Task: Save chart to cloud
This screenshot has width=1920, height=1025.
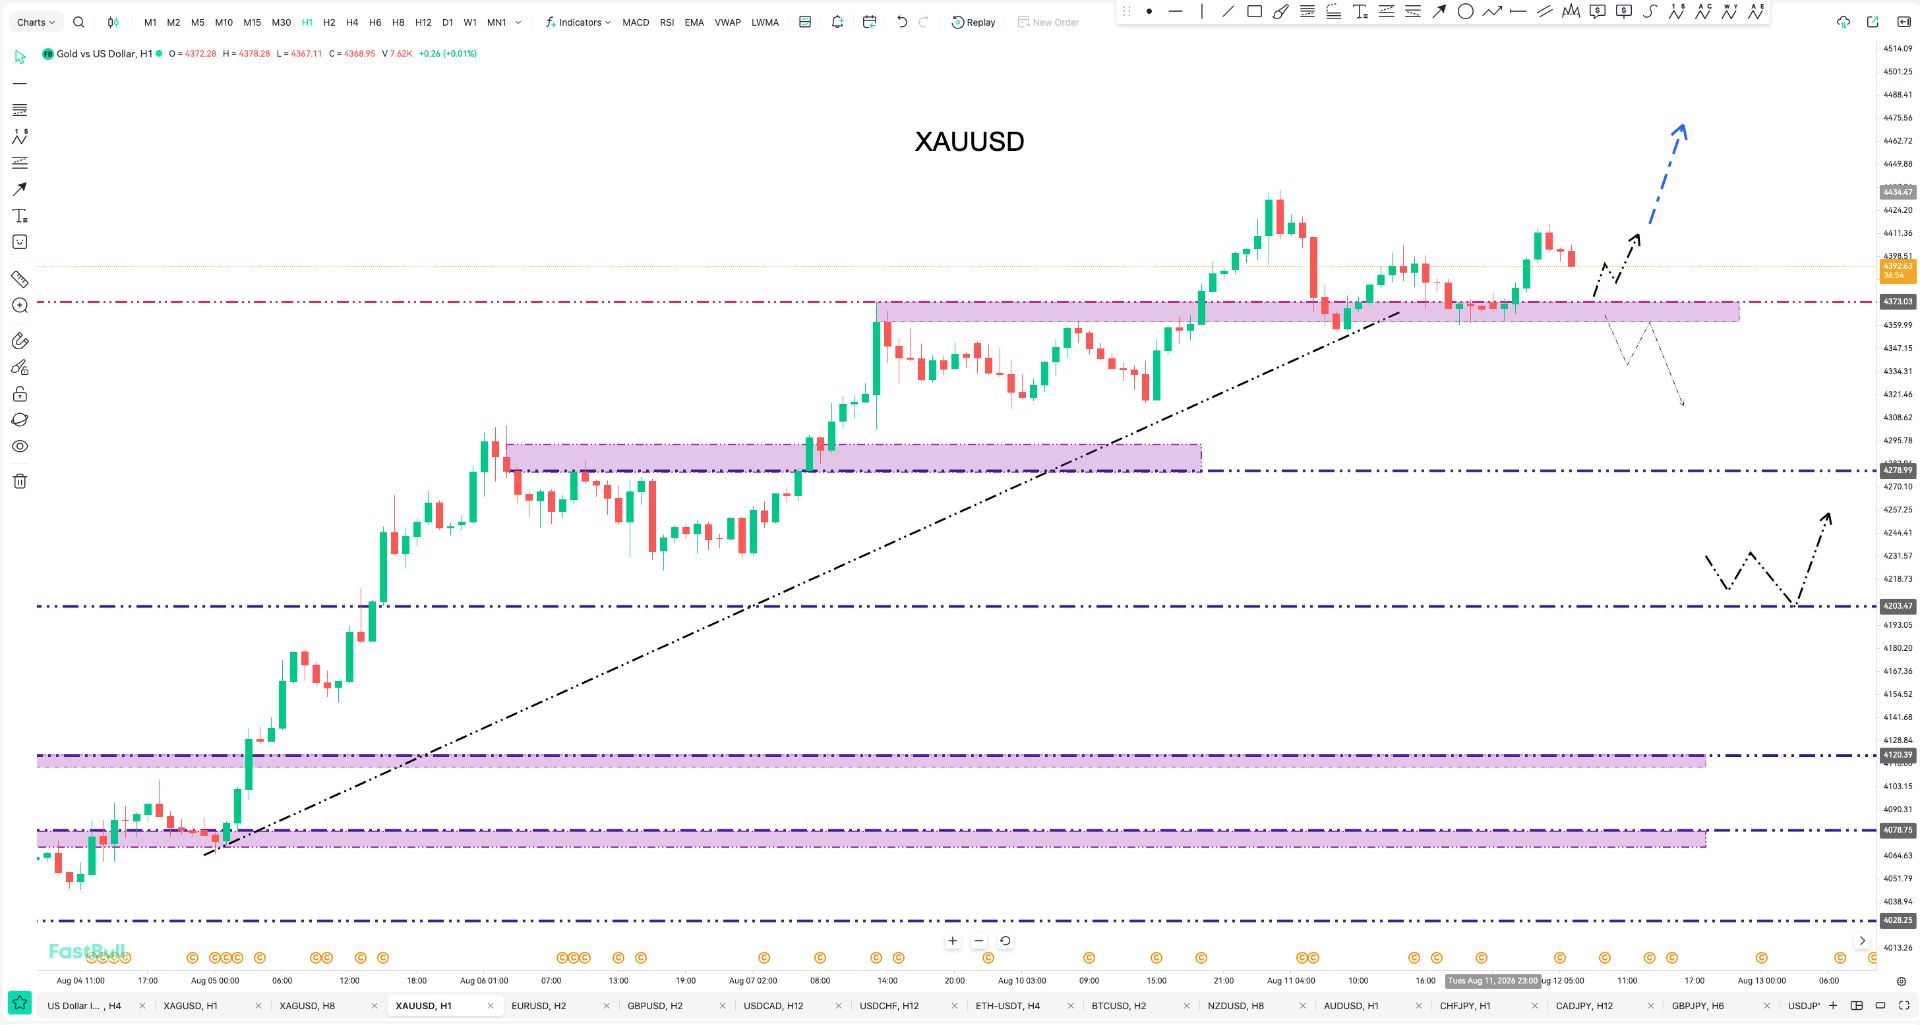Action: coord(1843,22)
